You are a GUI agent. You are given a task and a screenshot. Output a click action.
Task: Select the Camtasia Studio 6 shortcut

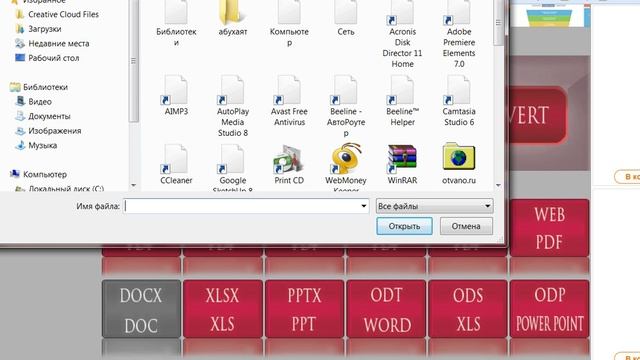pyautogui.click(x=459, y=101)
